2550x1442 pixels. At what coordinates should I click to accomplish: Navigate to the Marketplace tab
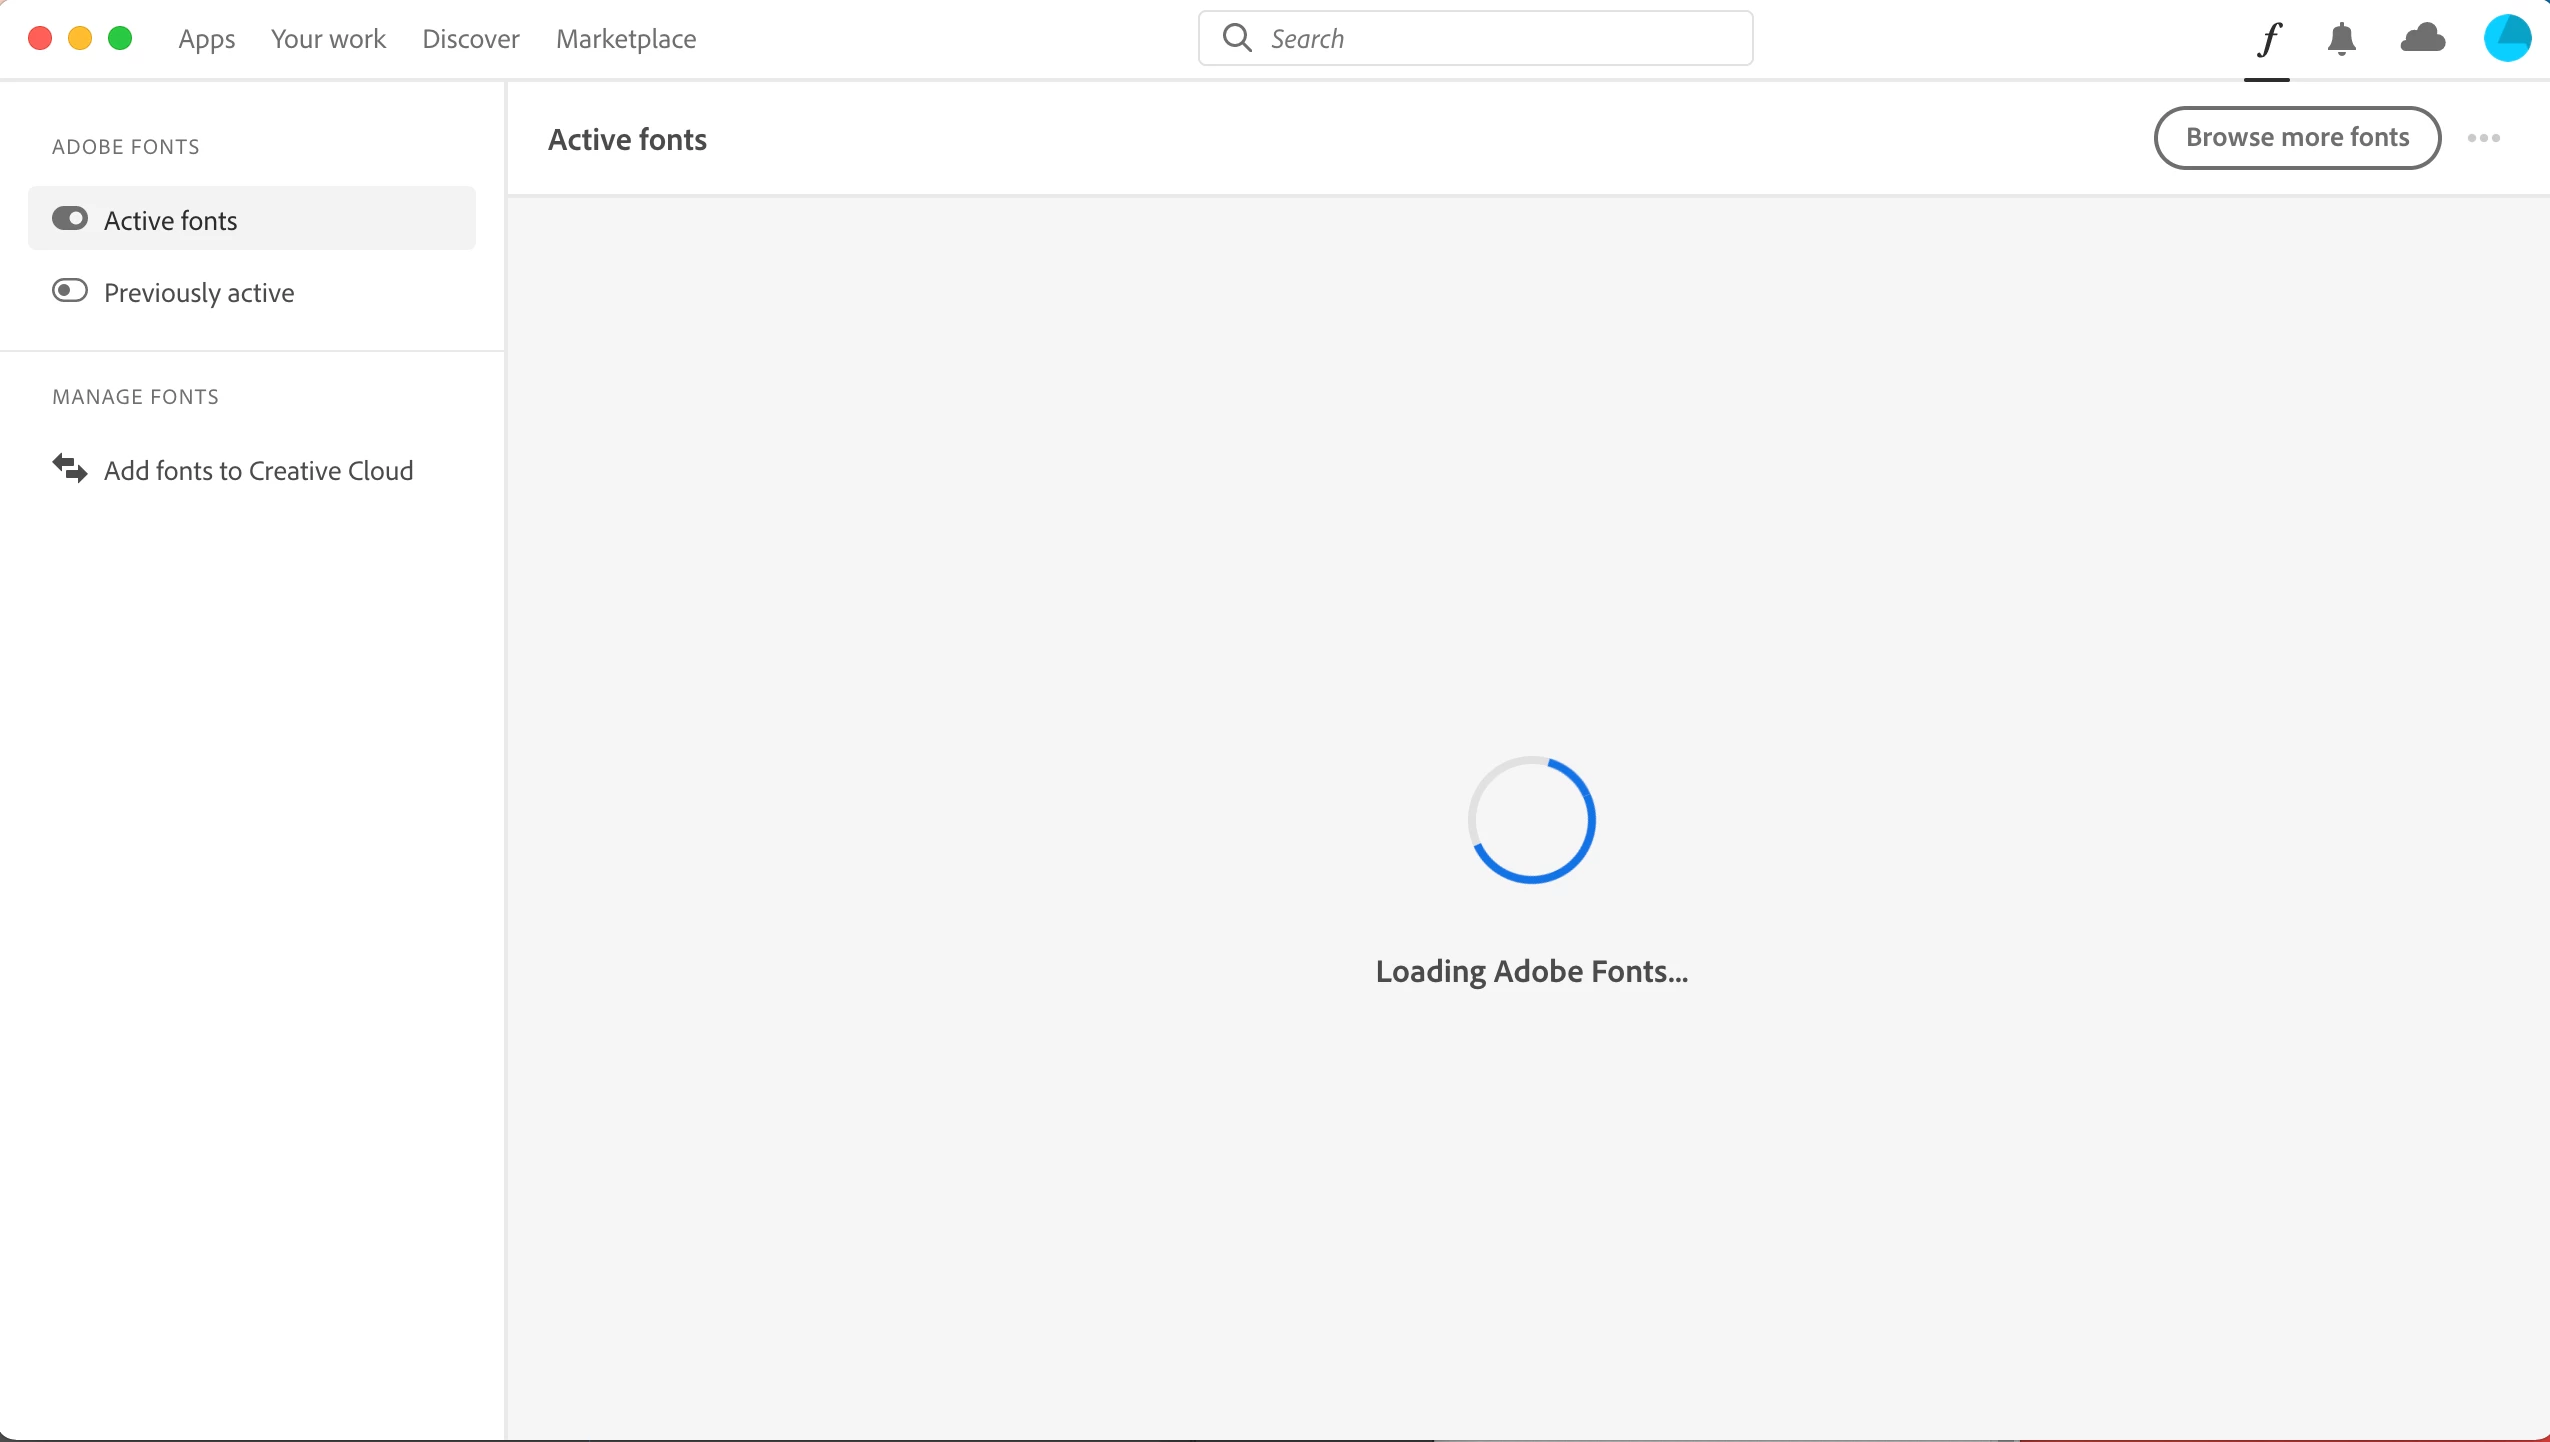click(626, 39)
